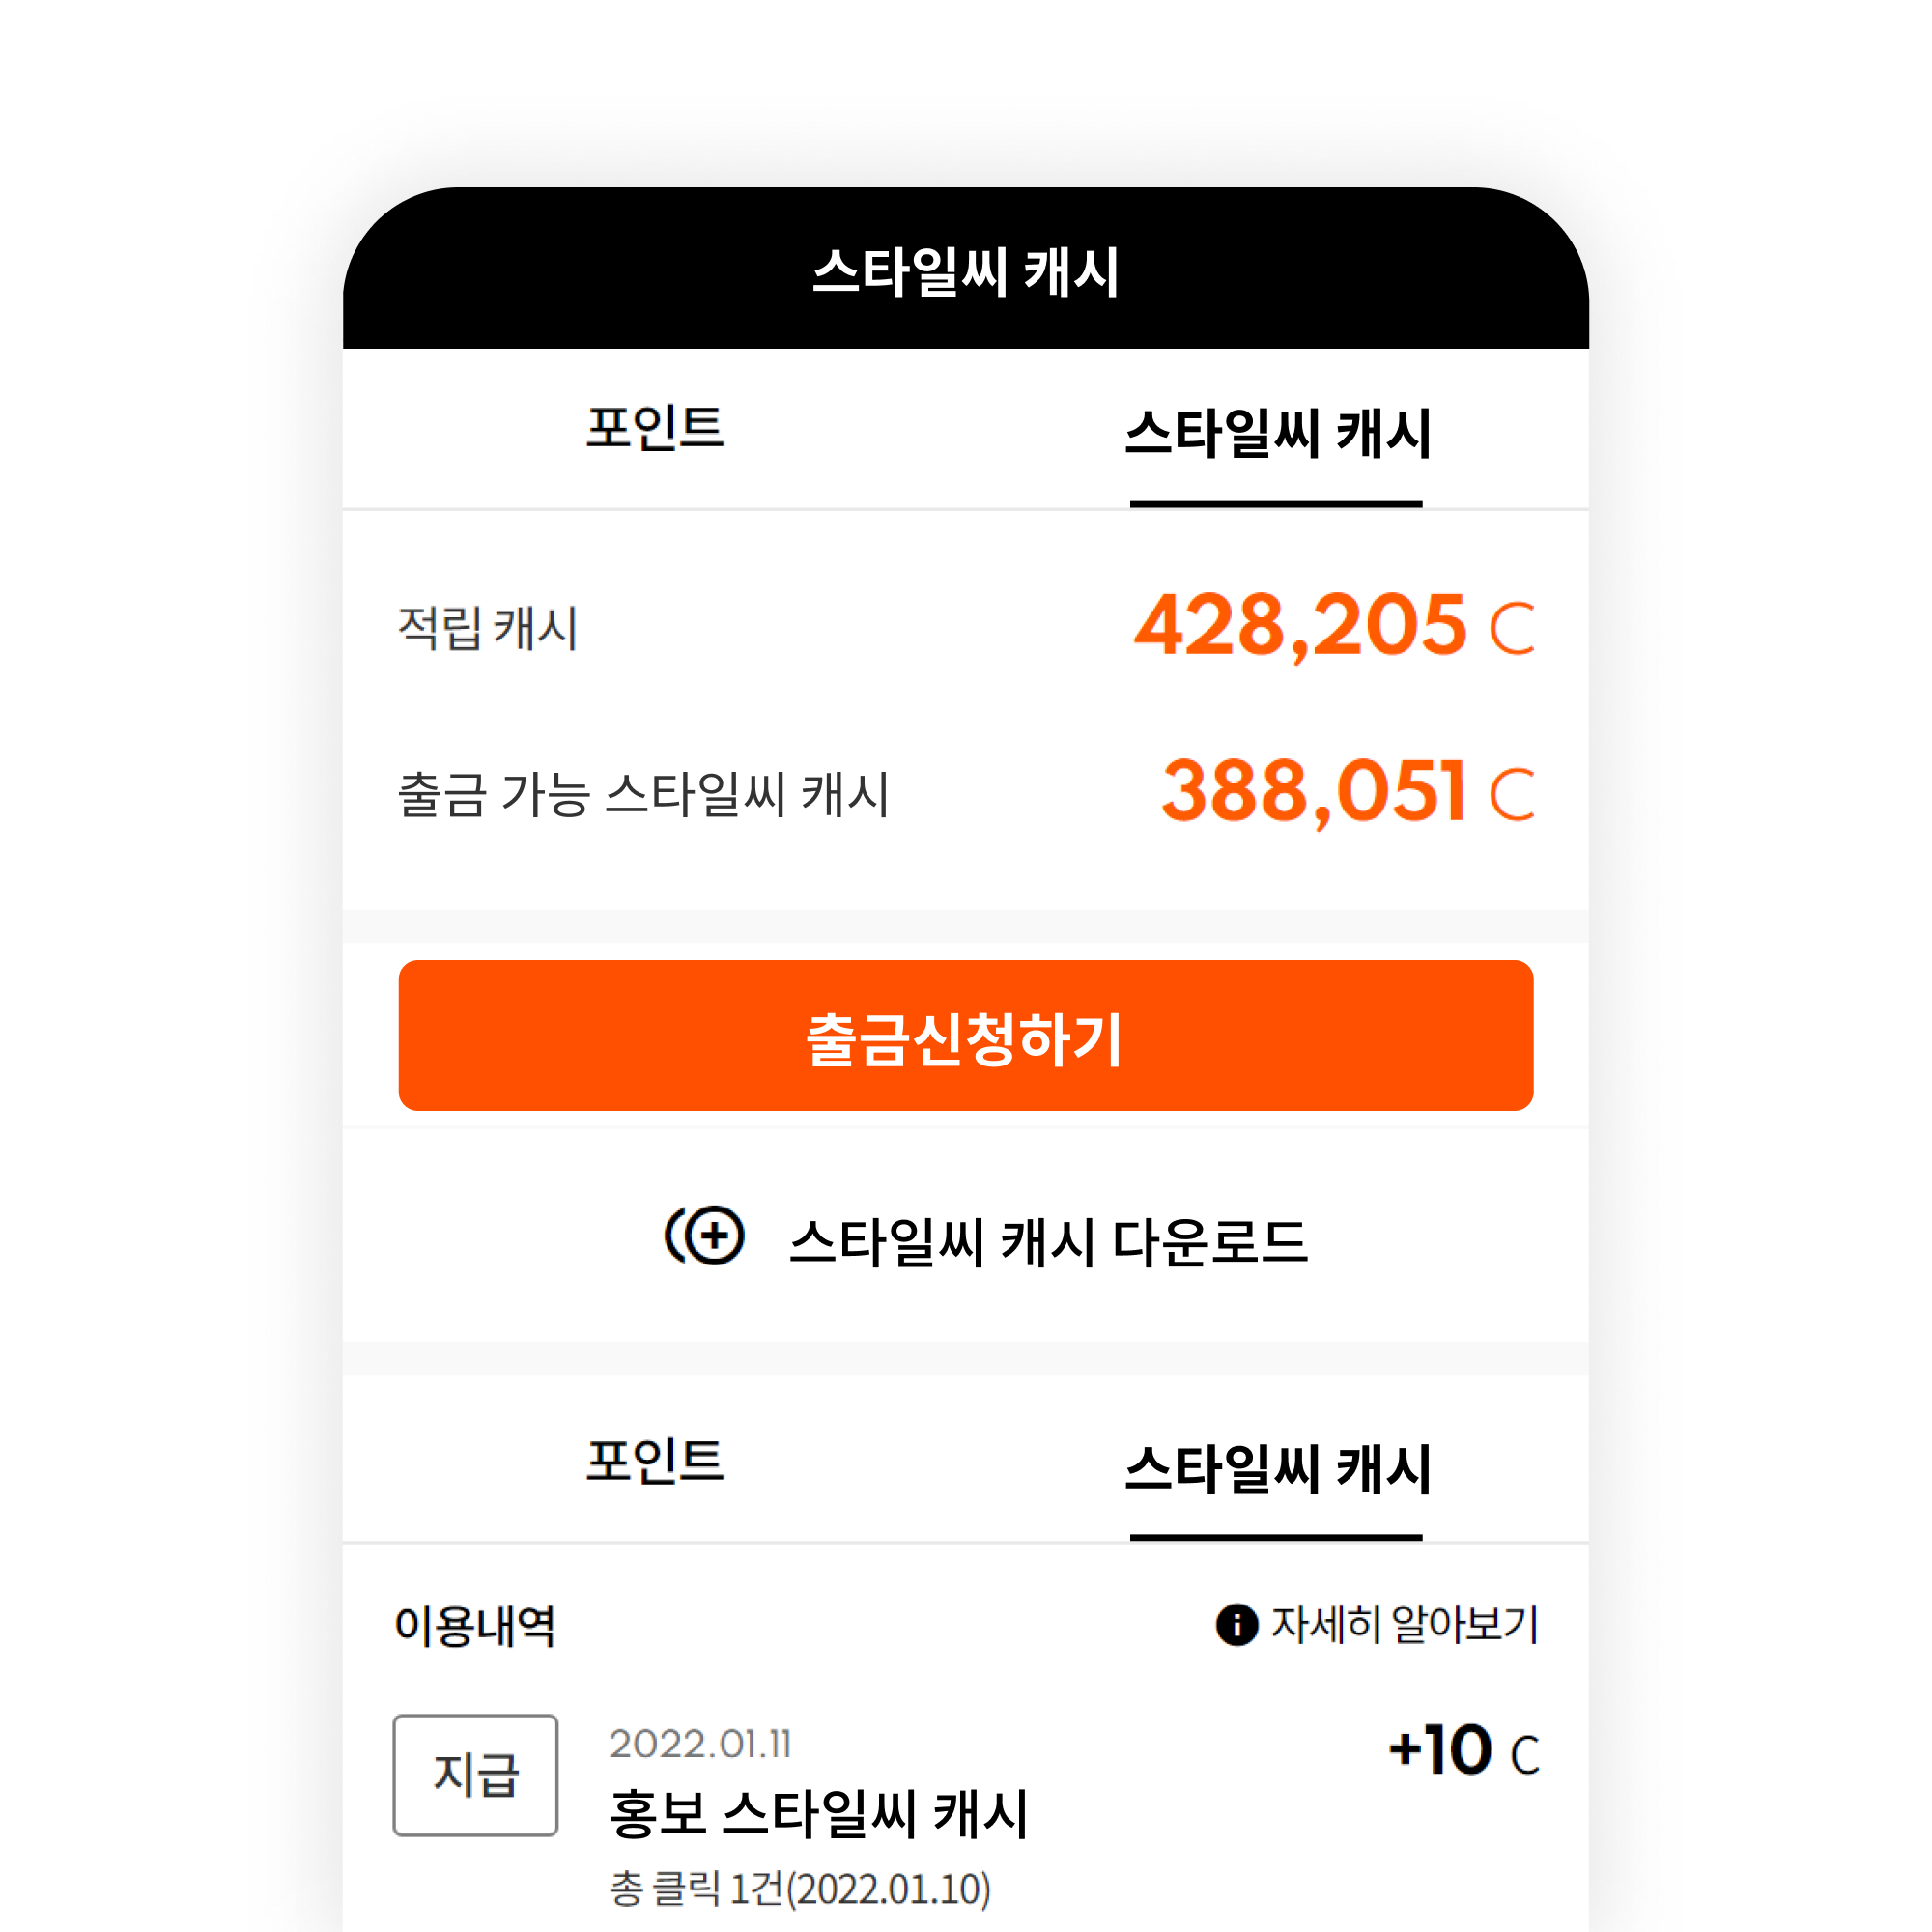Tap the black 스타일씨 캐시 header title
The image size is (1932, 1932).
[x=966, y=272]
